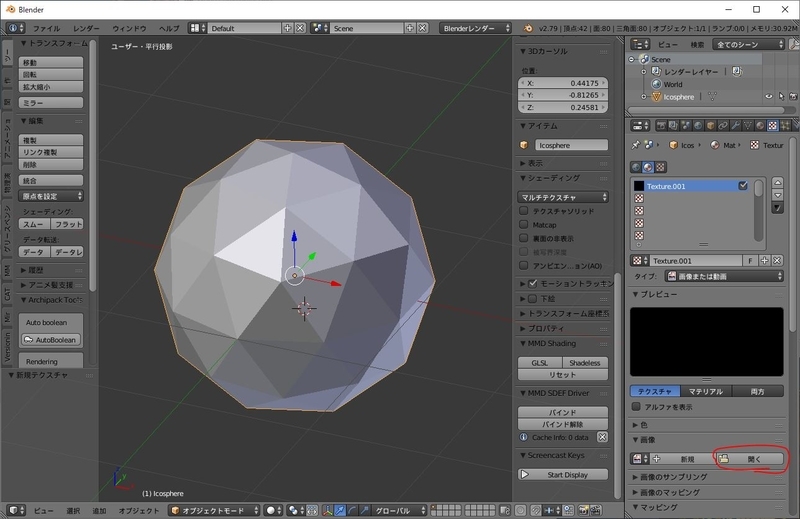This screenshot has height=519, width=800.
Task: Open the オブジェクトモード mode selector
Action: coord(214,510)
